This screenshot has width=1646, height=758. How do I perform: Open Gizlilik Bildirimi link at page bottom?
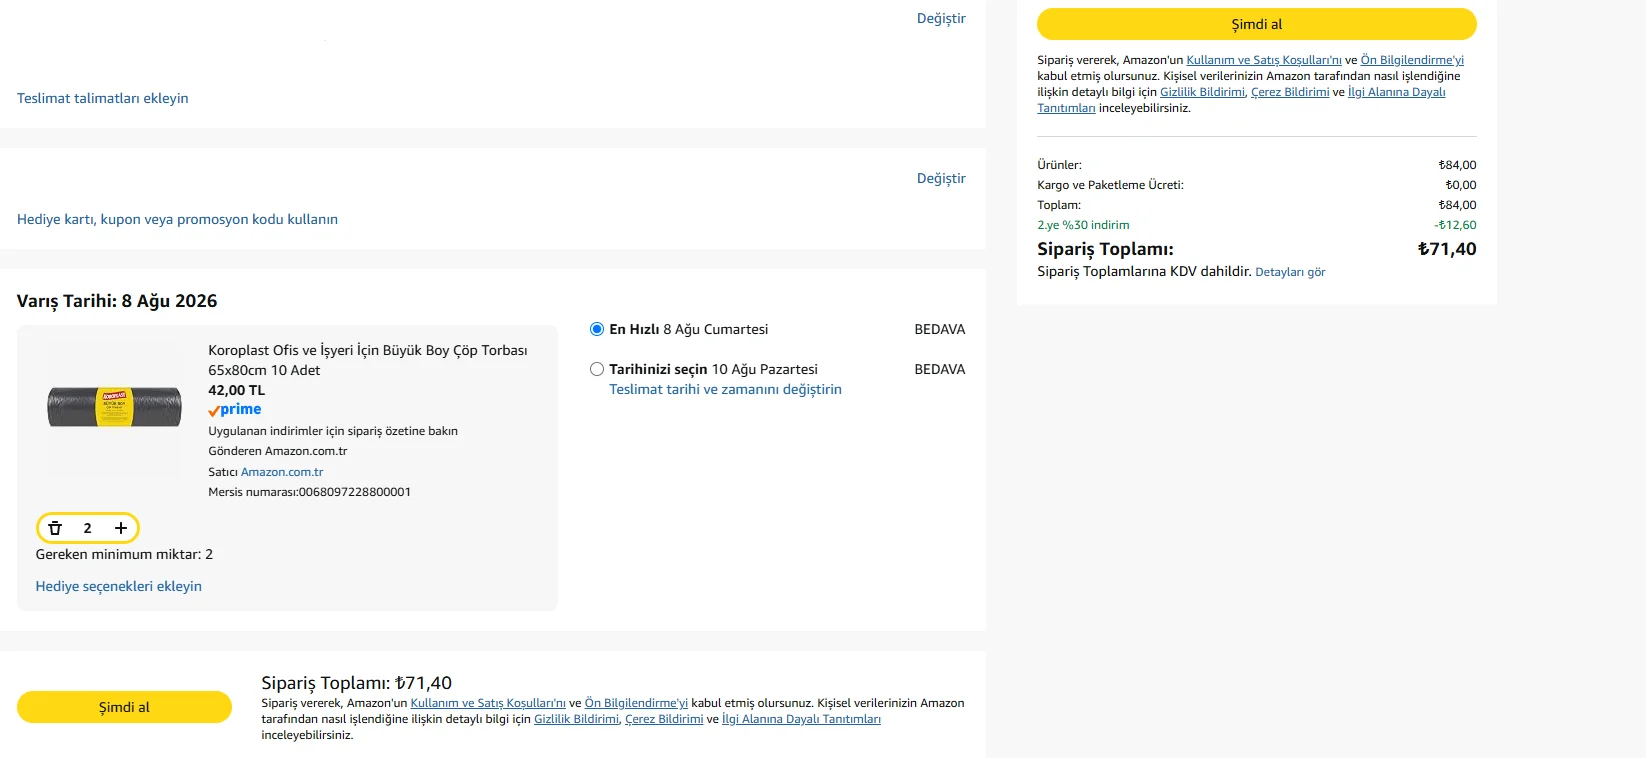pyautogui.click(x=576, y=719)
